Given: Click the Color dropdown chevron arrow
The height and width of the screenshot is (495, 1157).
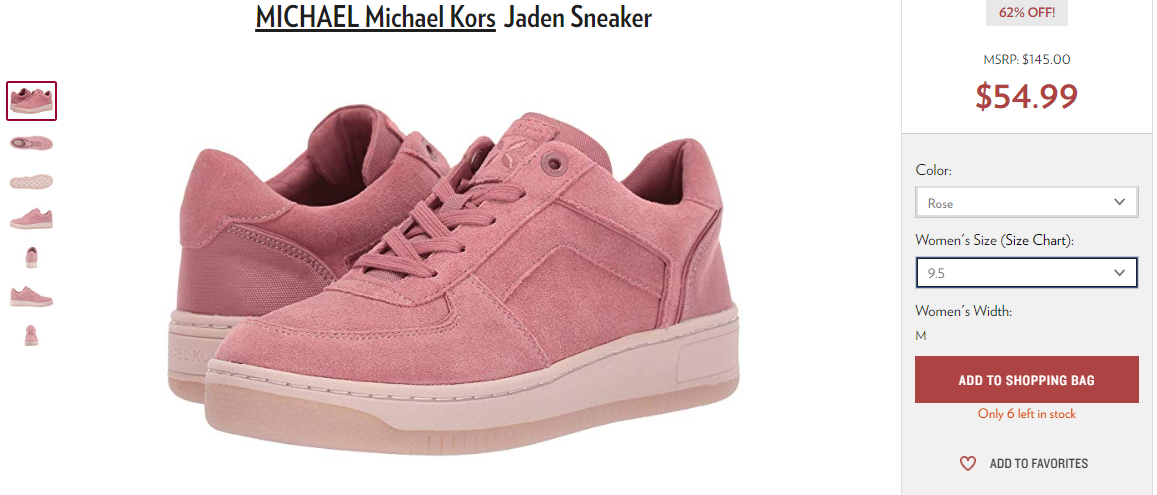Looking at the screenshot, I should 1119,202.
